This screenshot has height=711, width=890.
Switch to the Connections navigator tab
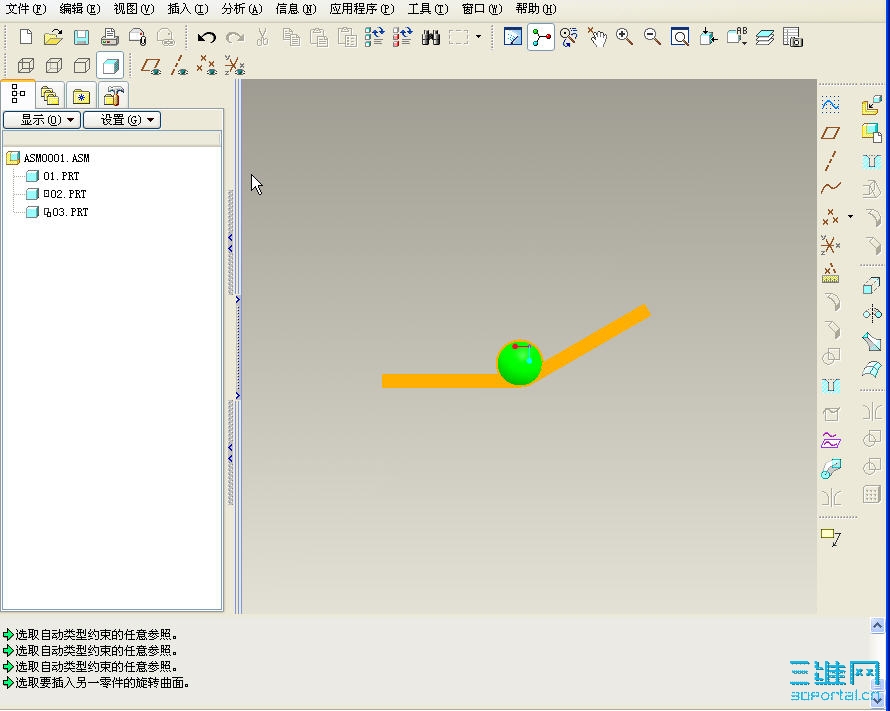click(112, 95)
